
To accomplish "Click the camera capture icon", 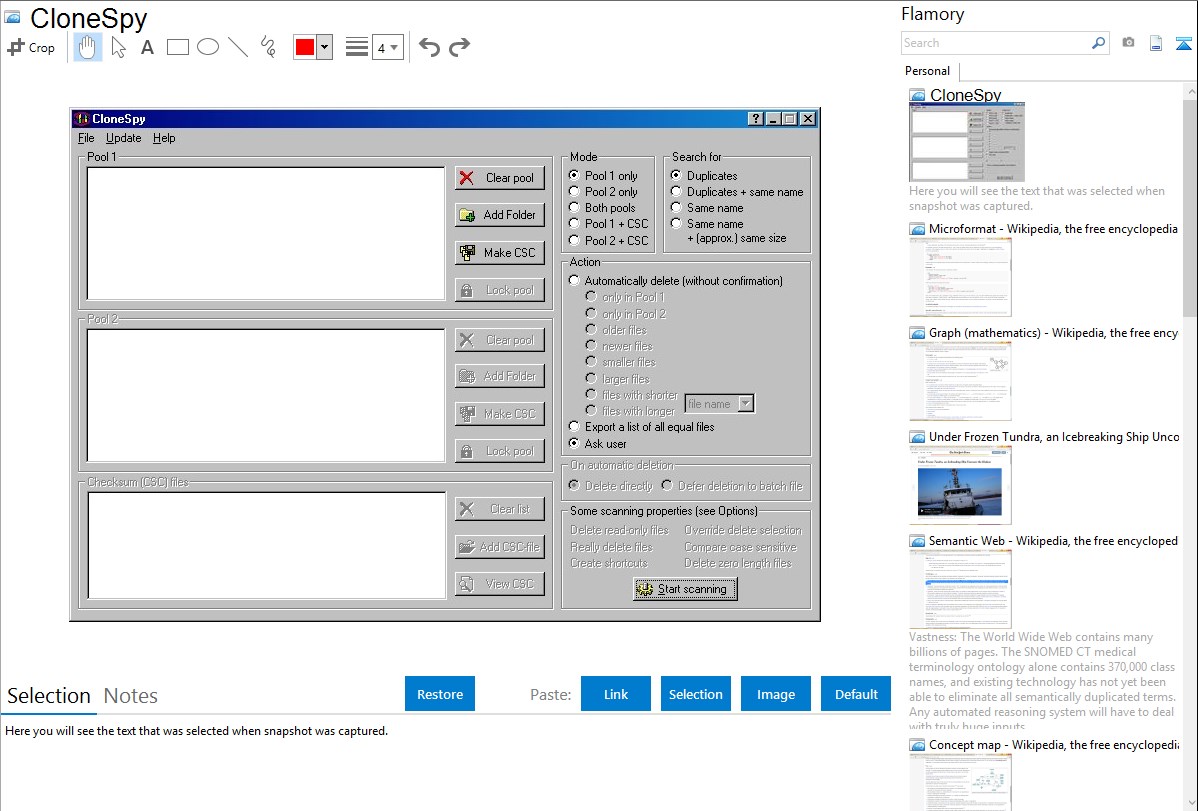I will pos(1128,43).
